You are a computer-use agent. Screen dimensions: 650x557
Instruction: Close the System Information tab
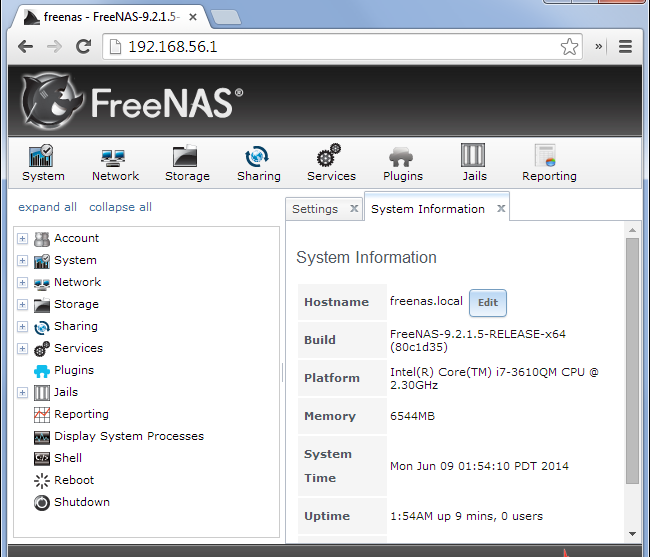click(501, 208)
